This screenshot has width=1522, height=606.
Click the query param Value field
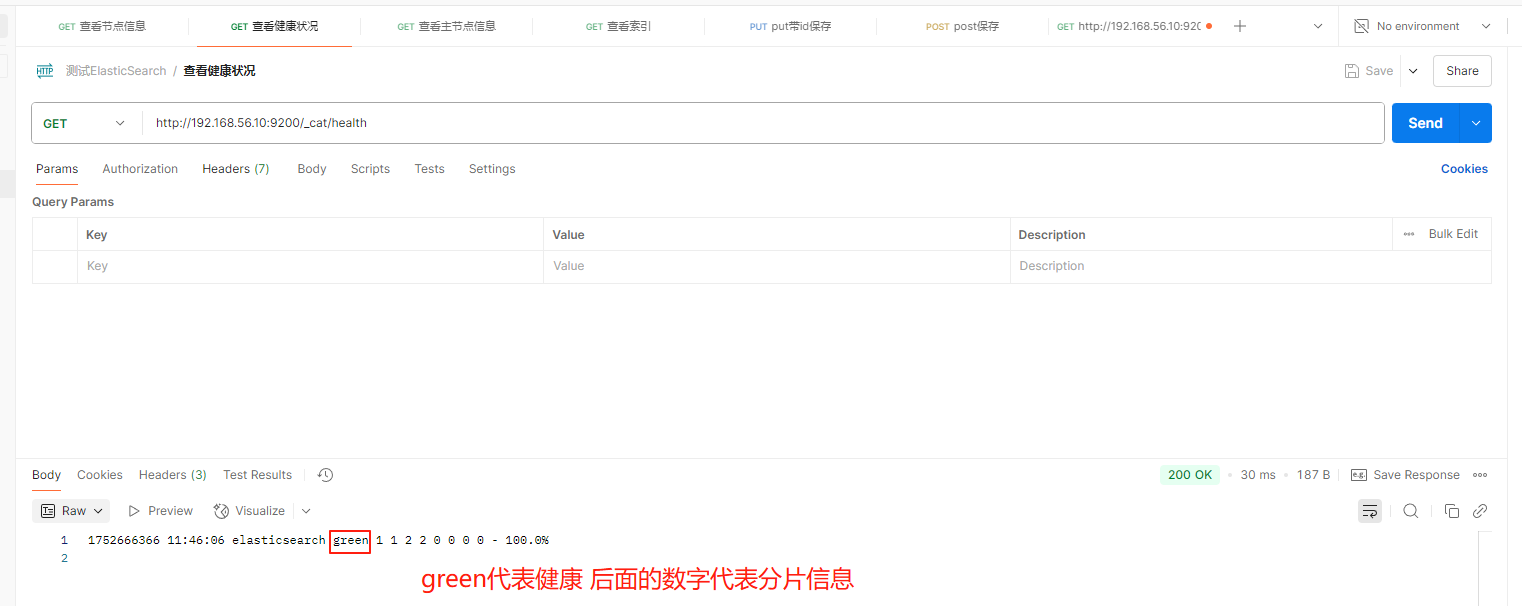tap(777, 266)
